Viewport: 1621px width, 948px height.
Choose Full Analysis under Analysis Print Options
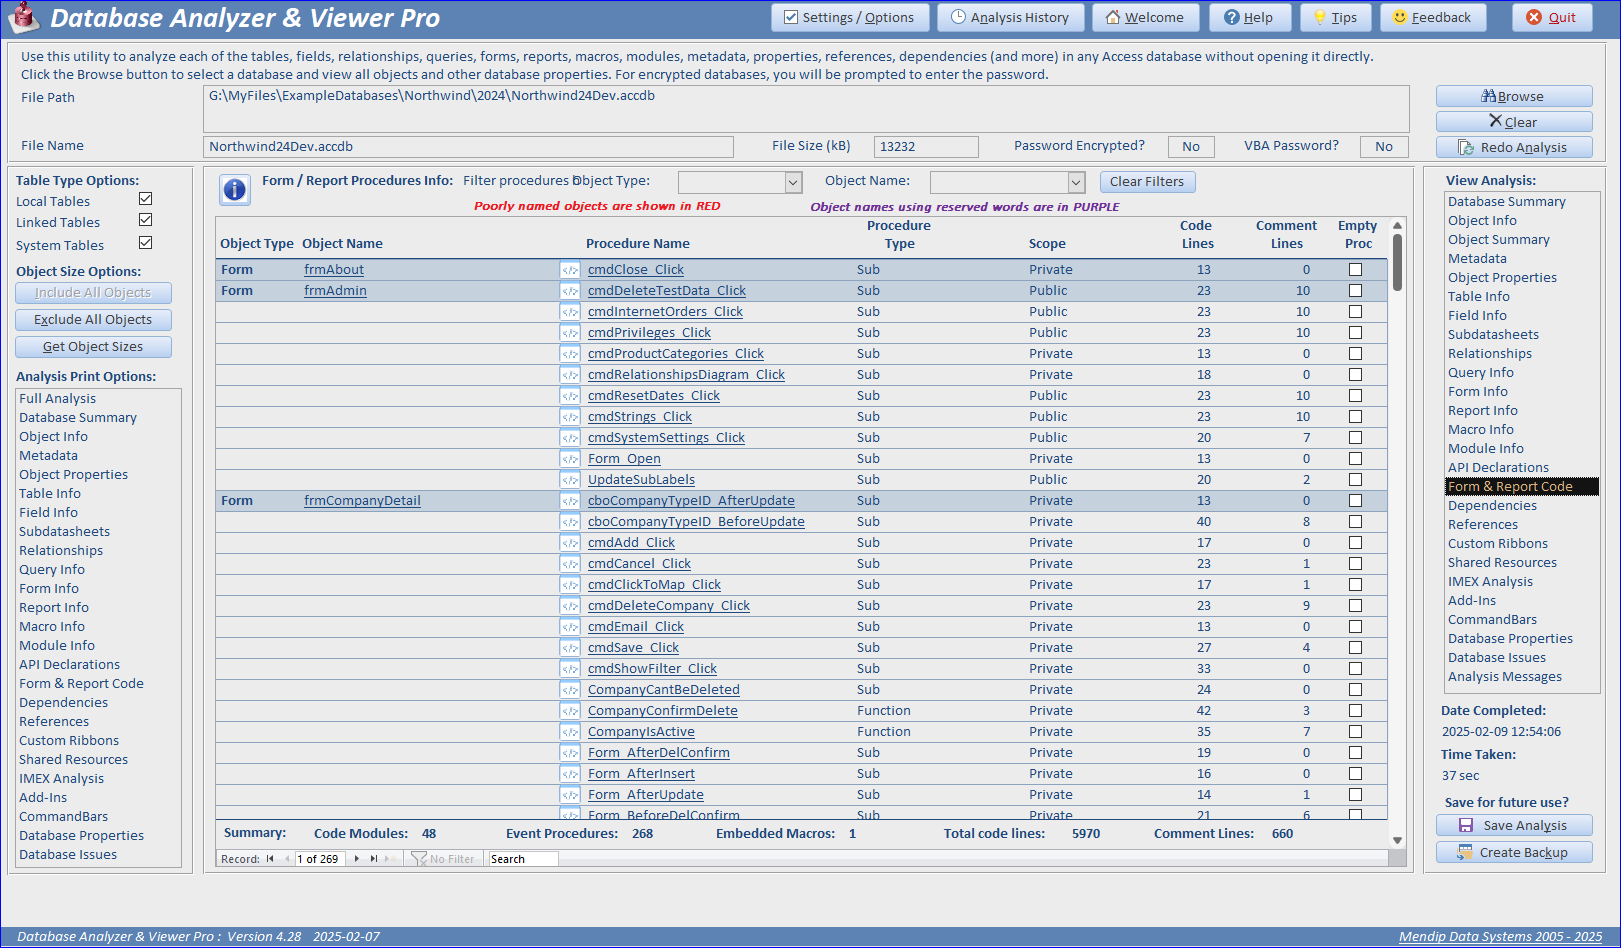coord(58,399)
